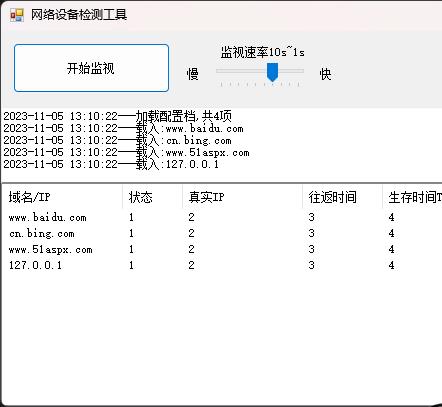Click the 生存时间 column header
Image resolution: width=442 pixels, height=407 pixels.
412,197
